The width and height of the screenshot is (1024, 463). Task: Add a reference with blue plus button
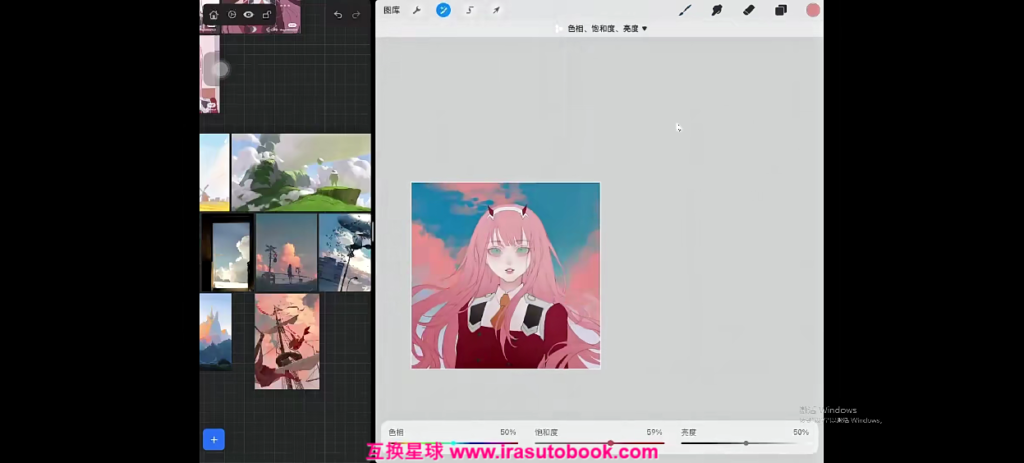point(214,439)
